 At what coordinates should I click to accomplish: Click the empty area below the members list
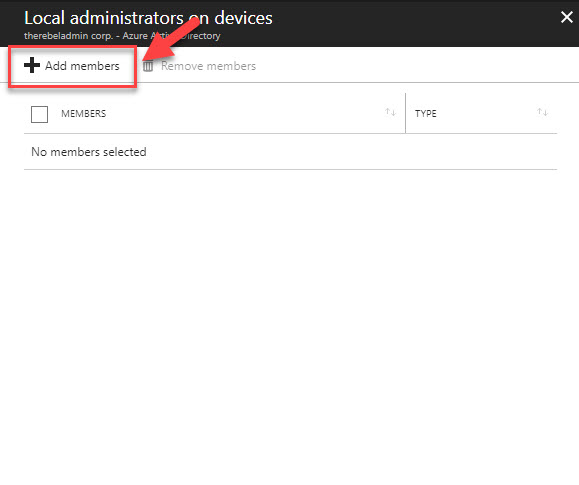(x=291, y=325)
